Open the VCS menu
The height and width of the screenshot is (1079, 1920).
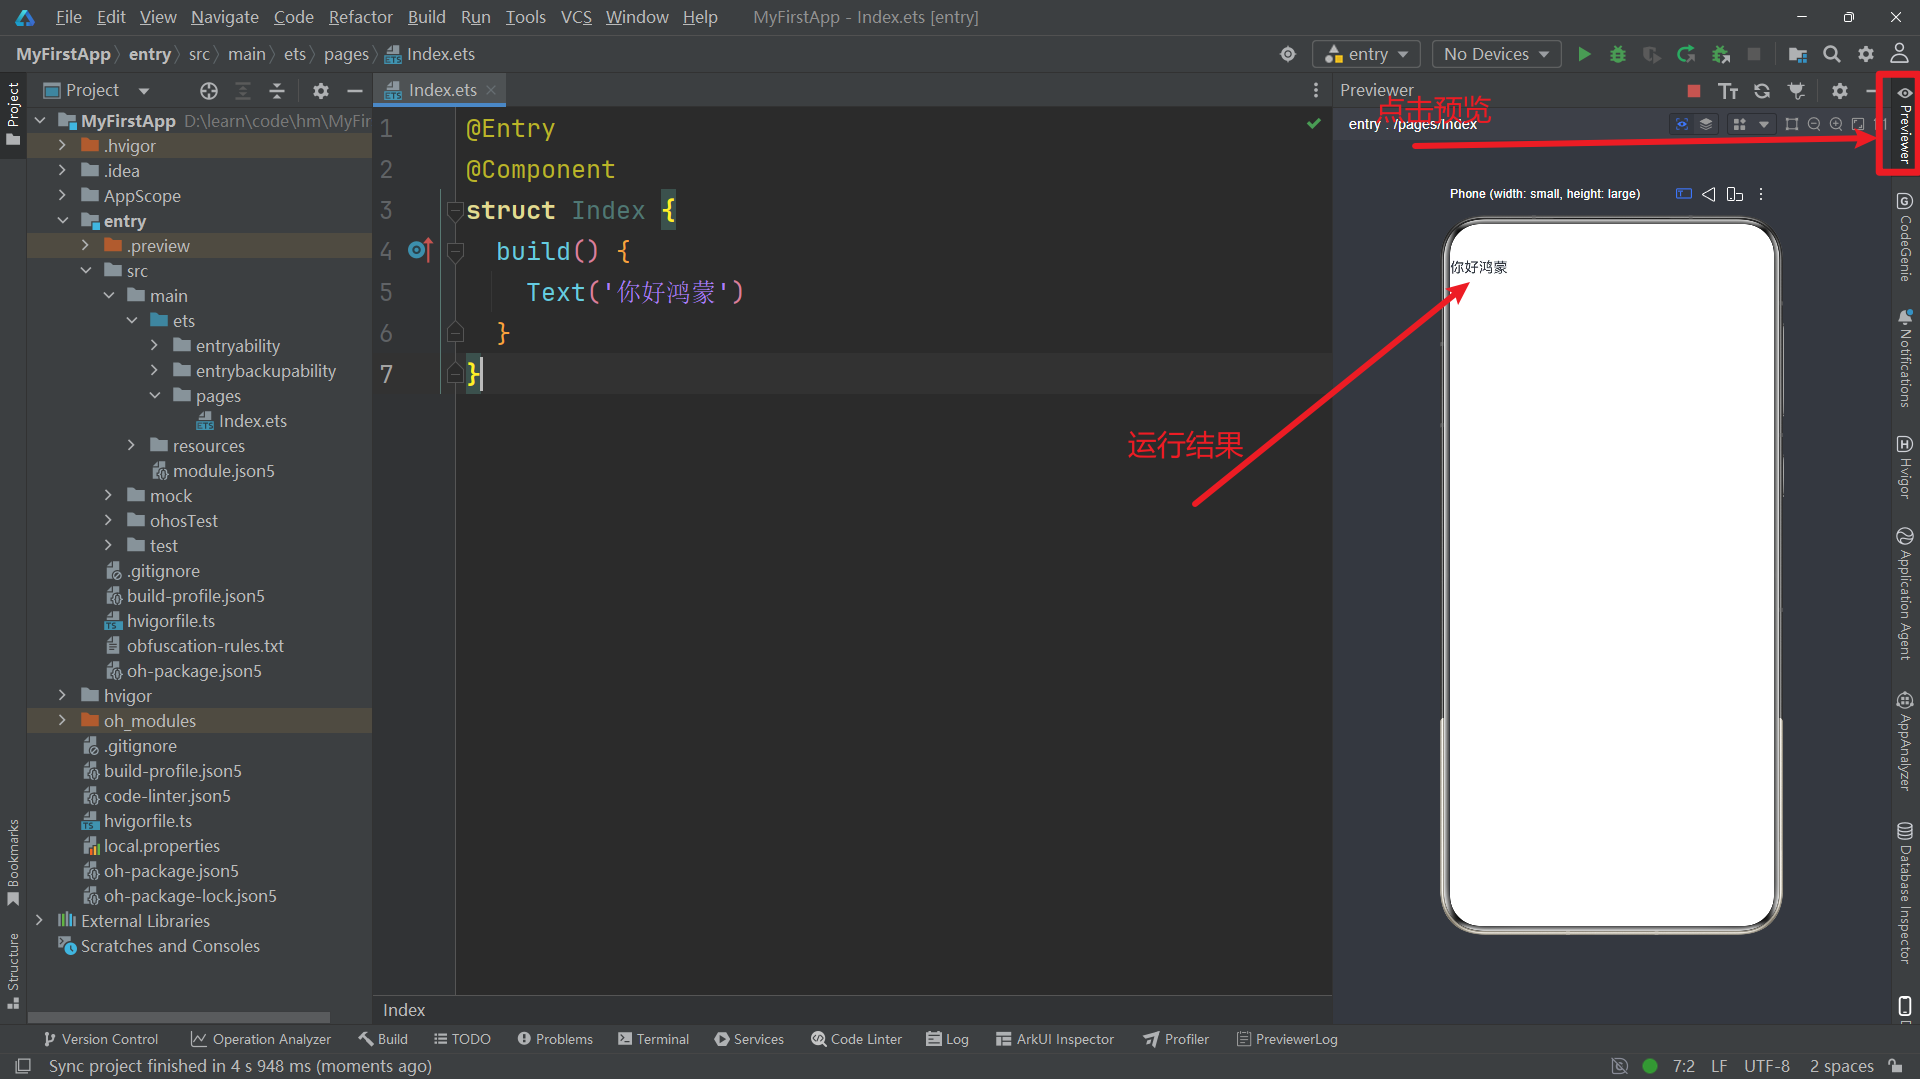tap(576, 17)
